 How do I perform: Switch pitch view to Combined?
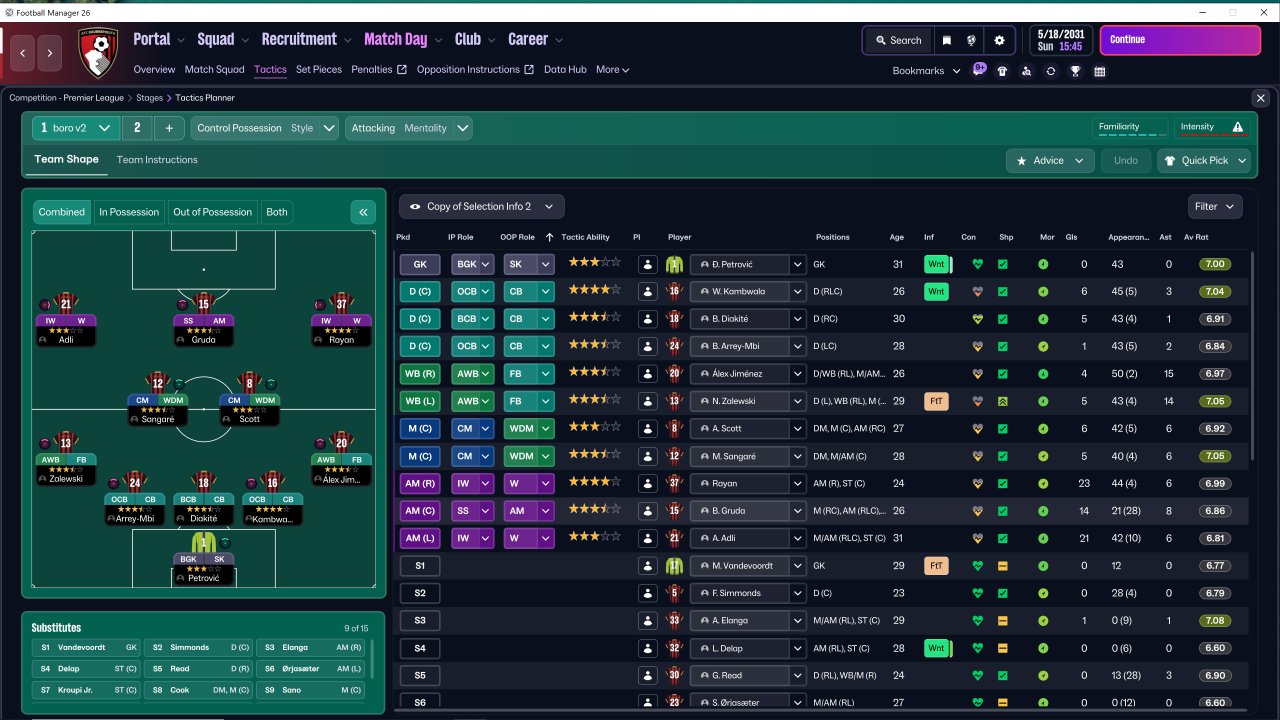point(62,212)
